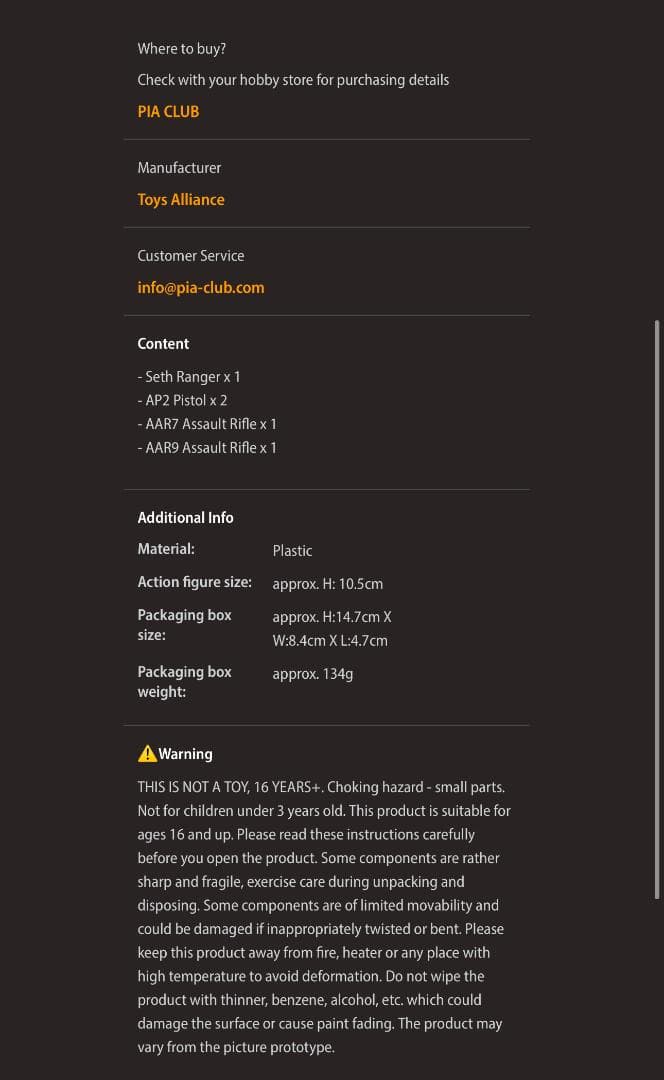Image resolution: width=664 pixels, height=1080 pixels.
Task: Click the Additional Info heading
Action: [185, 518]
